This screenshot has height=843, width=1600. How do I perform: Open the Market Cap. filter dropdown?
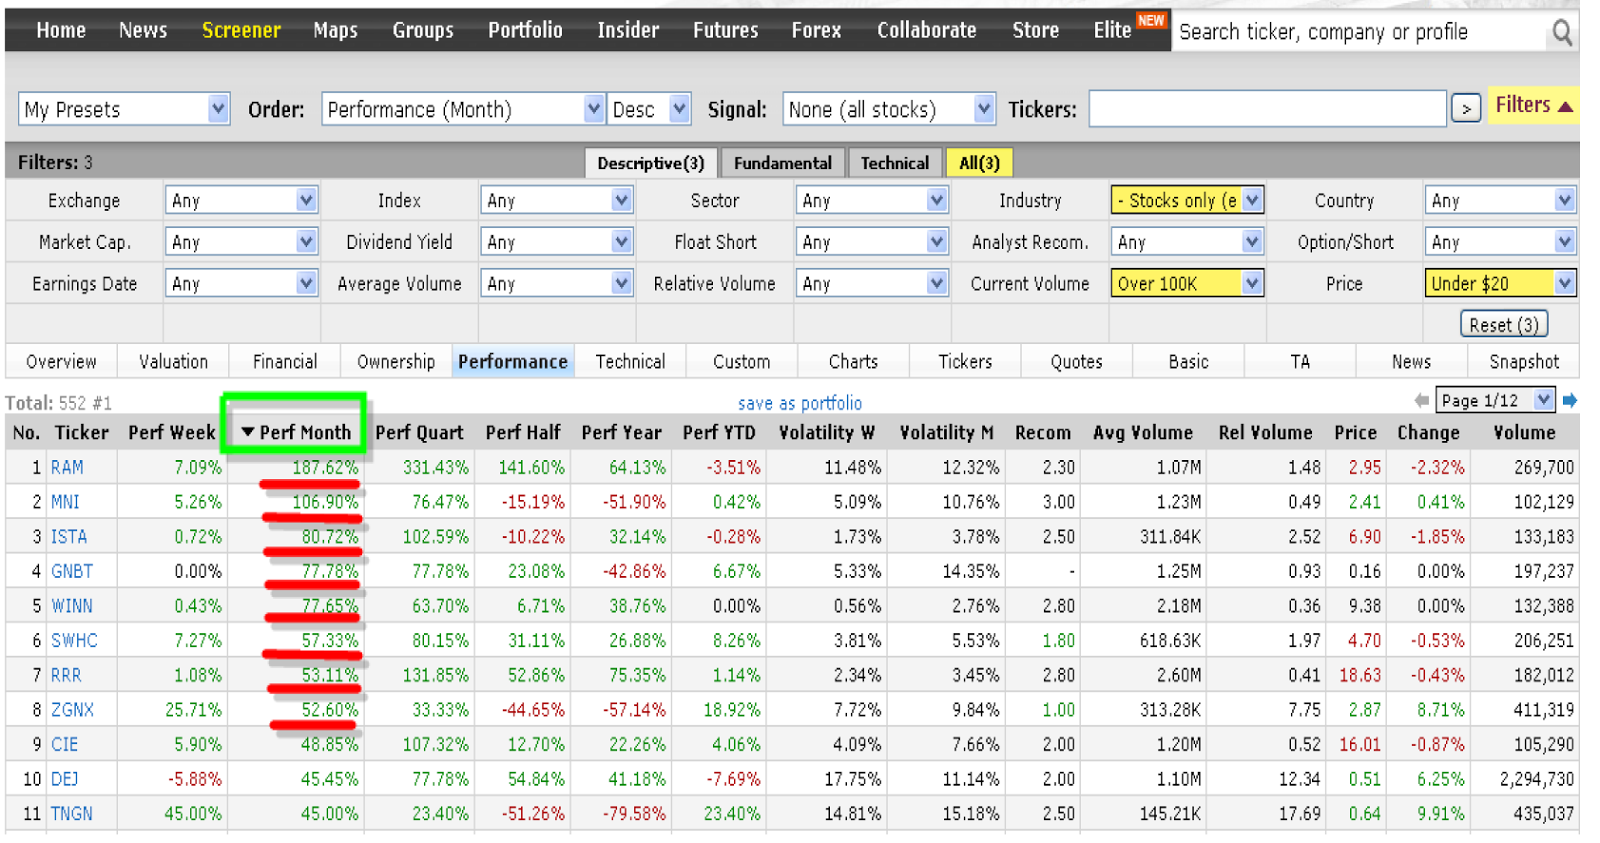pos(242,242)
